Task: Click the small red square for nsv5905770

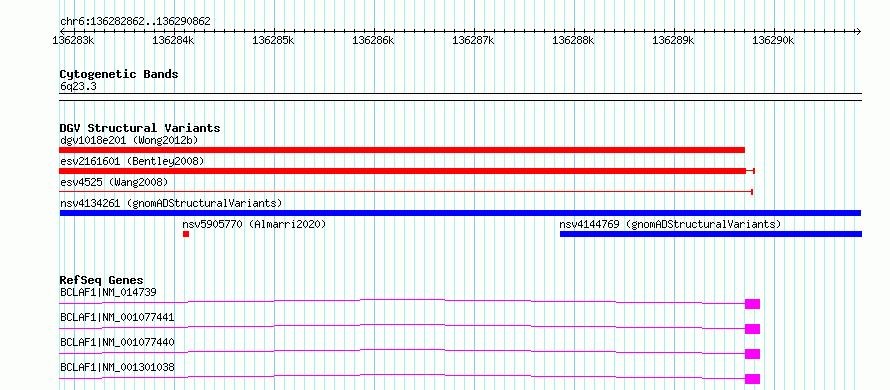Action: pos(186,234)
